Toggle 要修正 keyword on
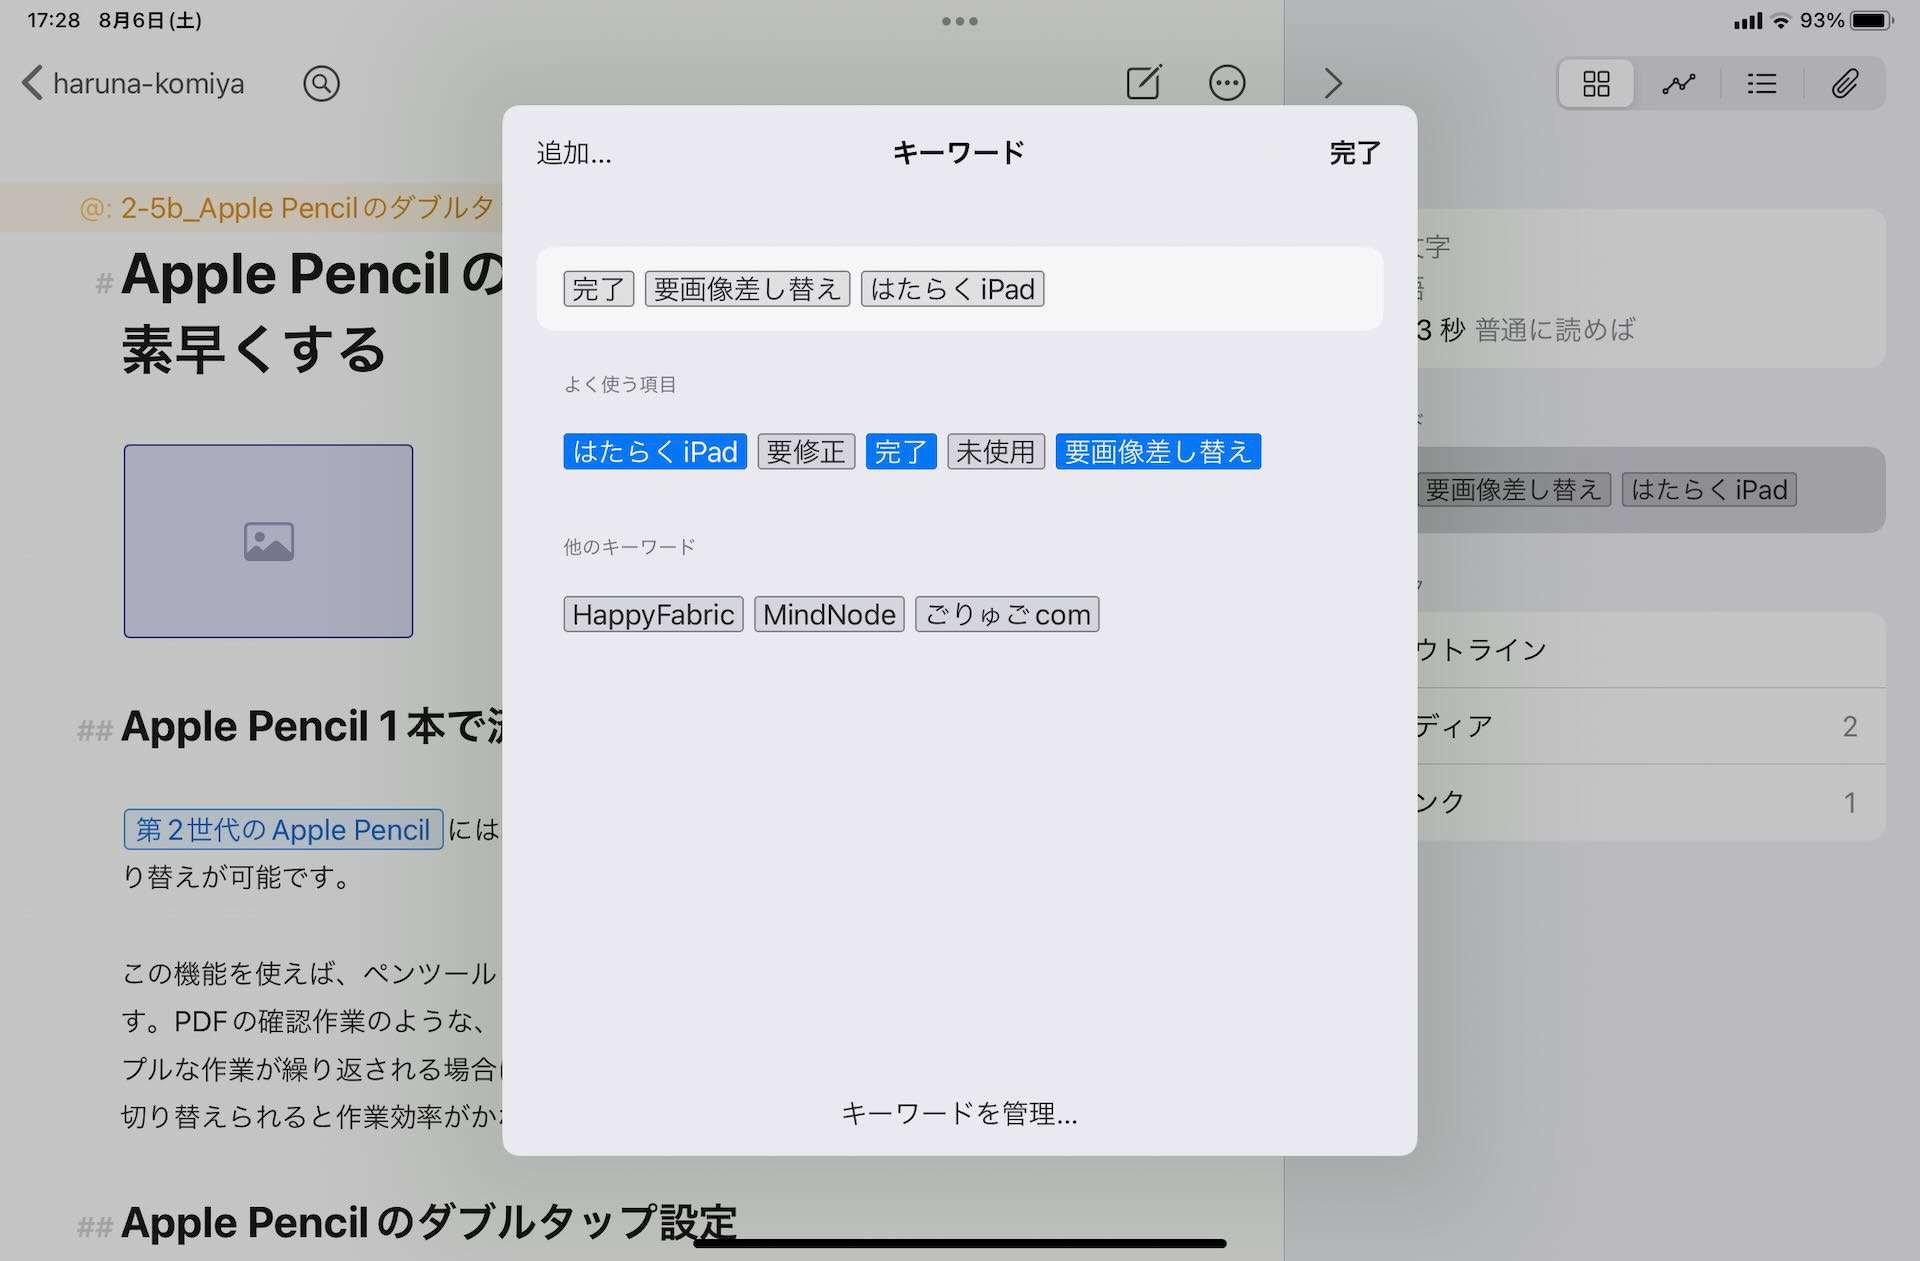 [806, 452]
